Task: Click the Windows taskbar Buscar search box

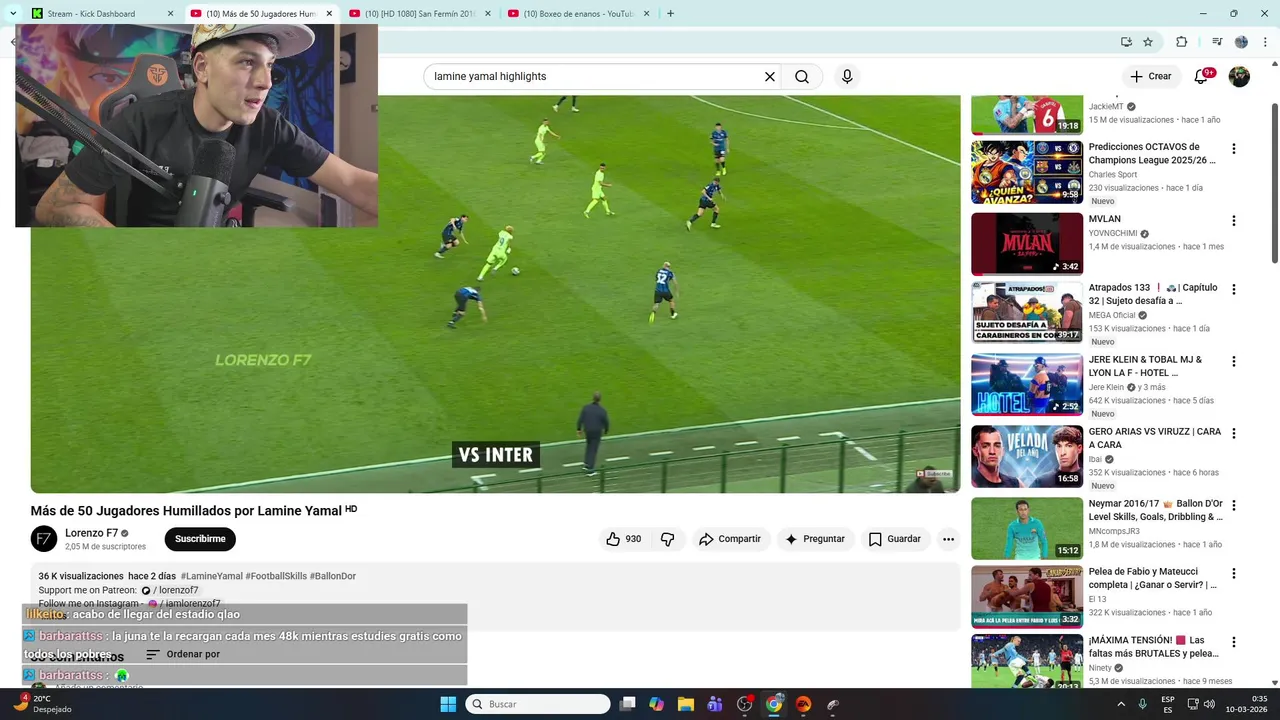Action: click(538, 704)
